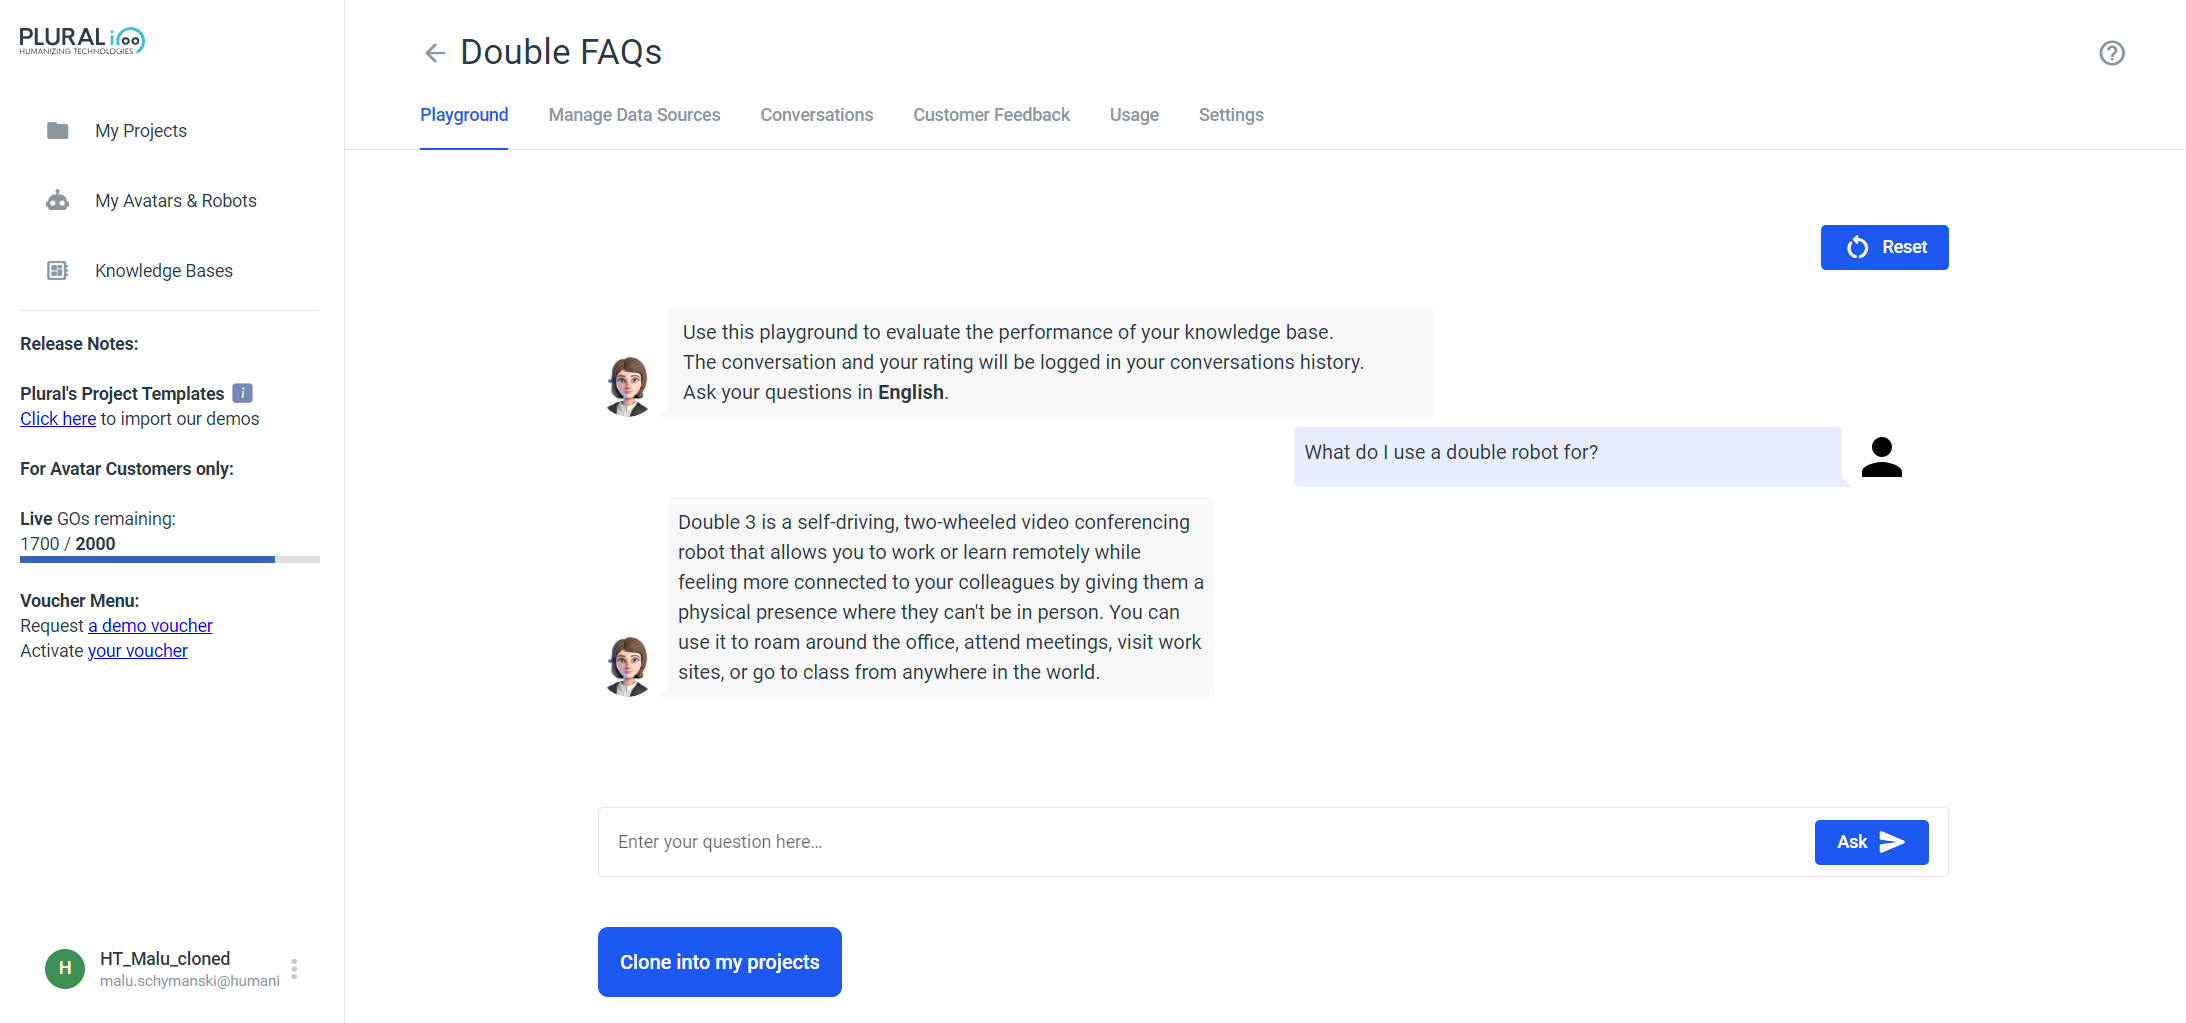Screen dimensions: 2186x1023
Task: Click the playground welcome message bubble
Action: point(1050,362)
